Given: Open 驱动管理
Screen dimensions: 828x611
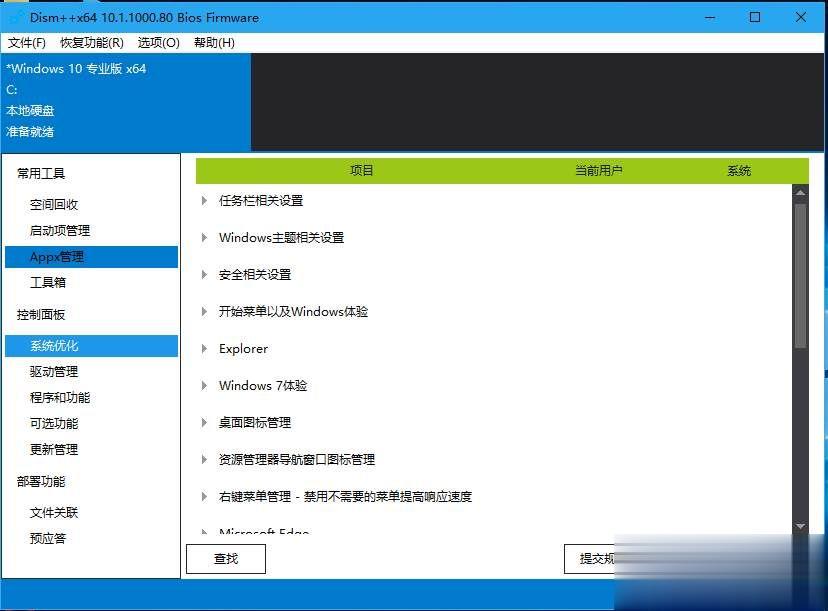Looking at the screenshot, I should click(54, 371).
